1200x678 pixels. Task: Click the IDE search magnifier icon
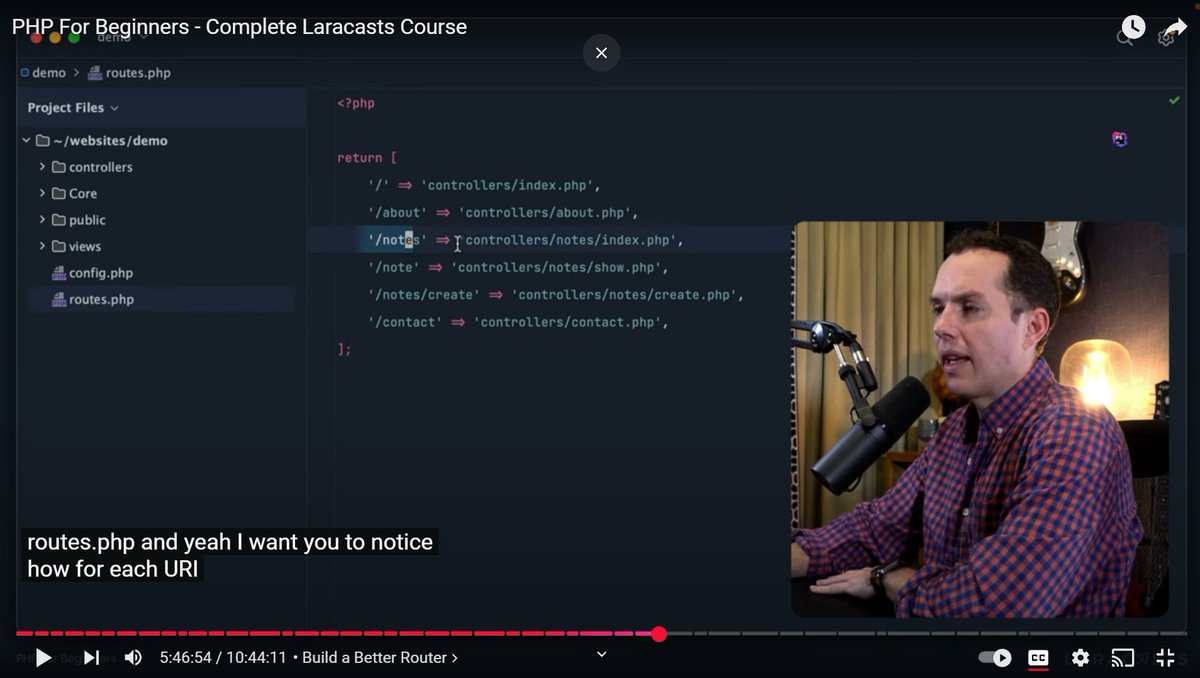click(x=1125, y=38)
